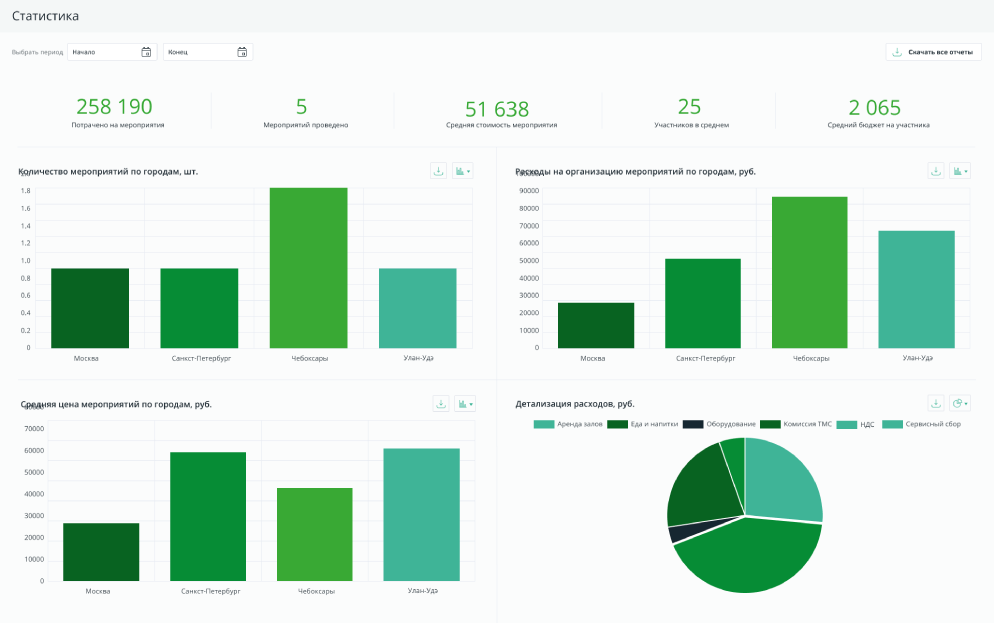Viewport: 994px width, 623px height.
Task: Click the Москва bar in average price chart
Action: [101, 551]
